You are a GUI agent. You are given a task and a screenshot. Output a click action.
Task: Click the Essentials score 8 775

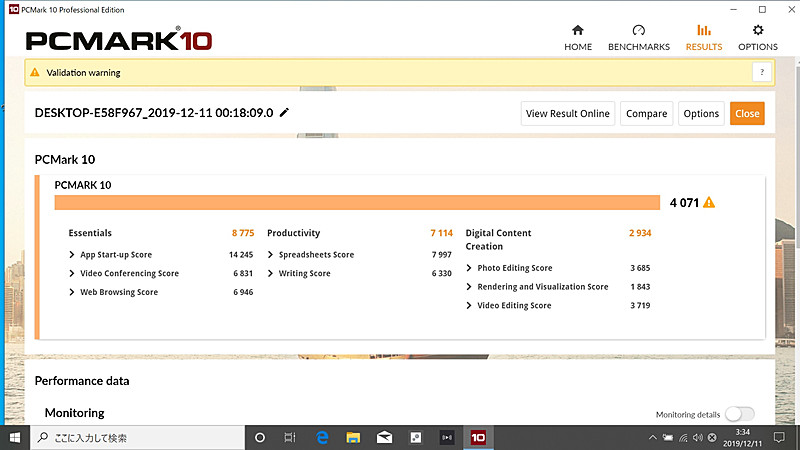tap(243, 233)
